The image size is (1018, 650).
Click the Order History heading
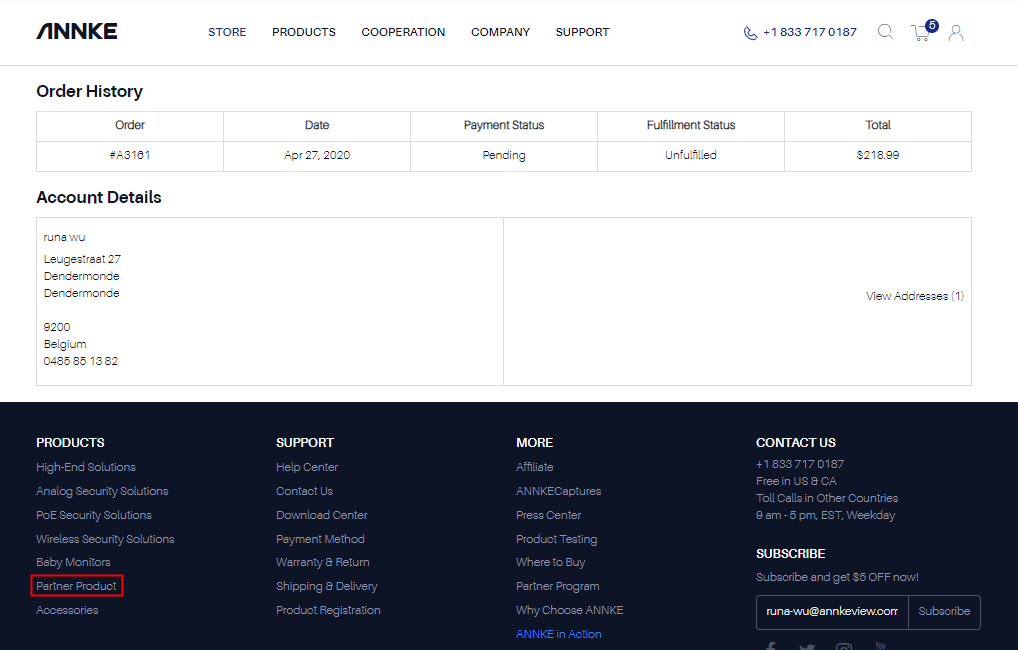[90, 92]
